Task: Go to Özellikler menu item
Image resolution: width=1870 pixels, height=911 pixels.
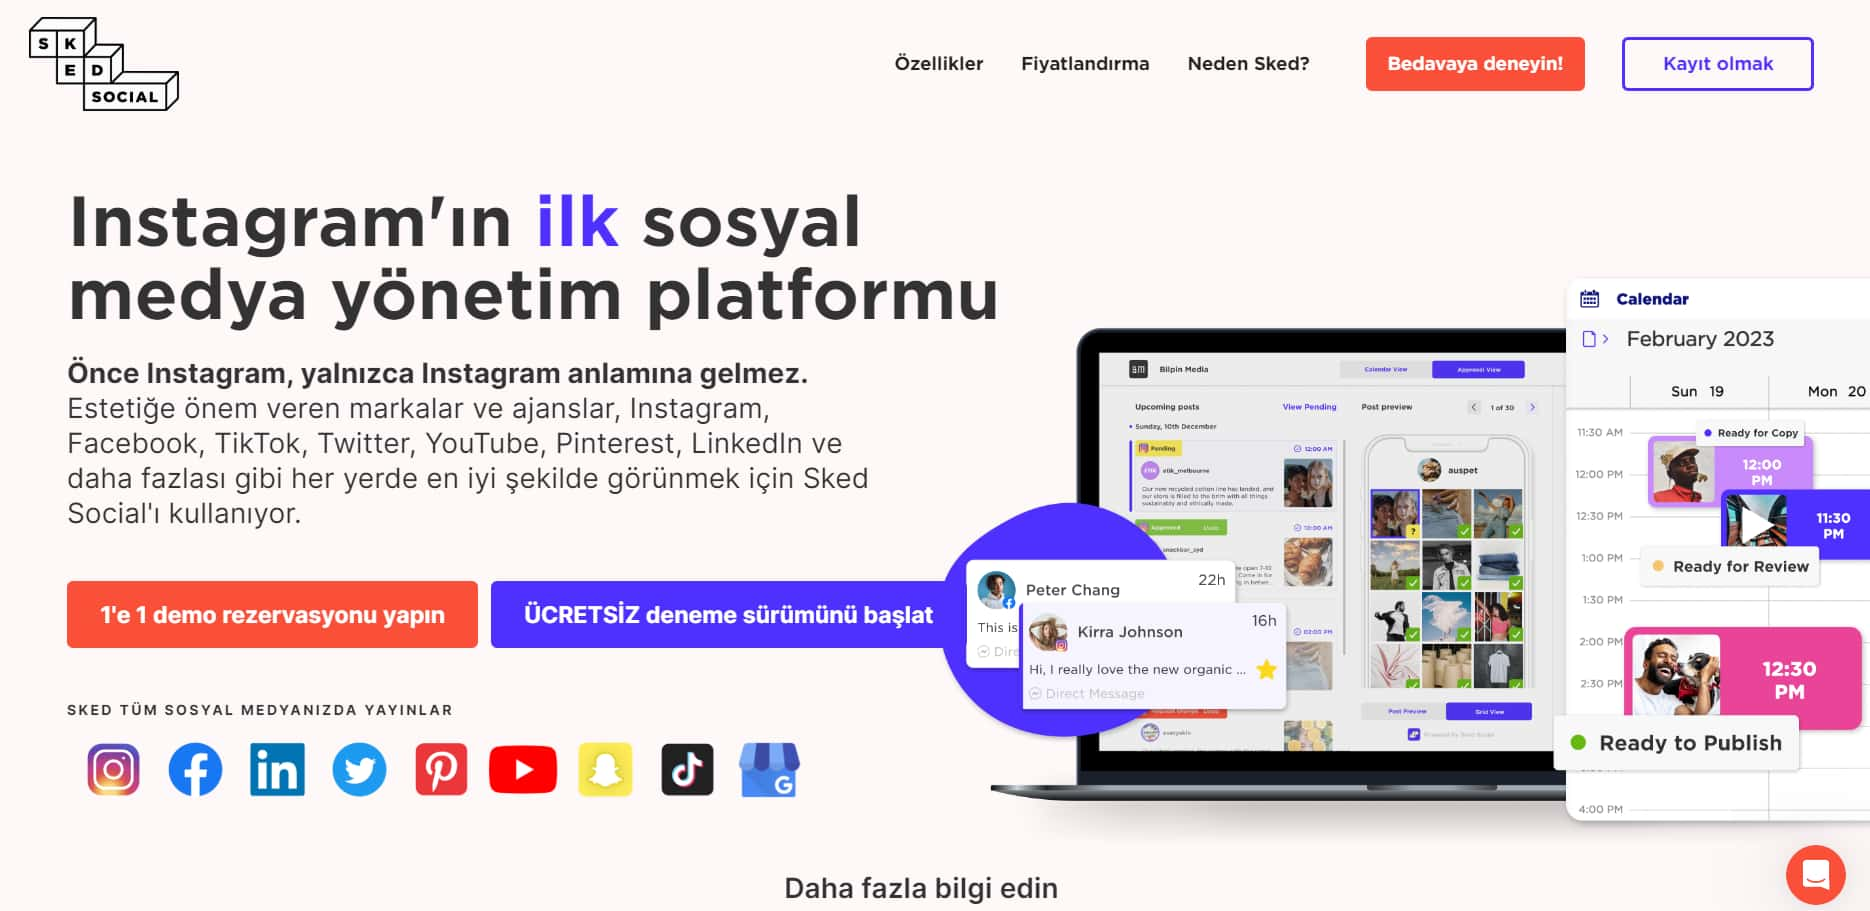Action: pos(938,64)
